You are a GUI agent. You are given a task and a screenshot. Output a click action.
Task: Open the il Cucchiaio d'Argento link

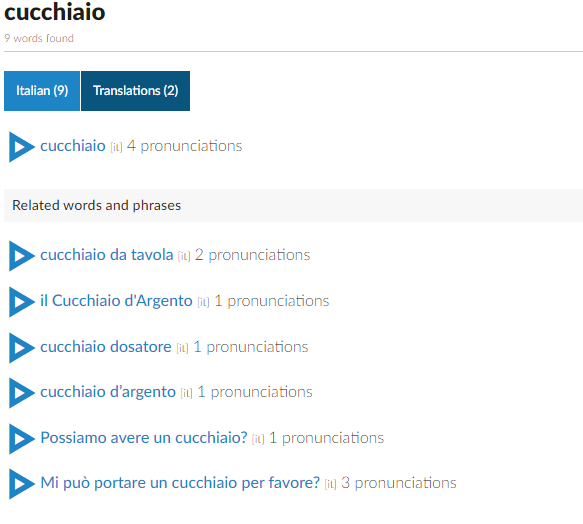tap(116, 300)
